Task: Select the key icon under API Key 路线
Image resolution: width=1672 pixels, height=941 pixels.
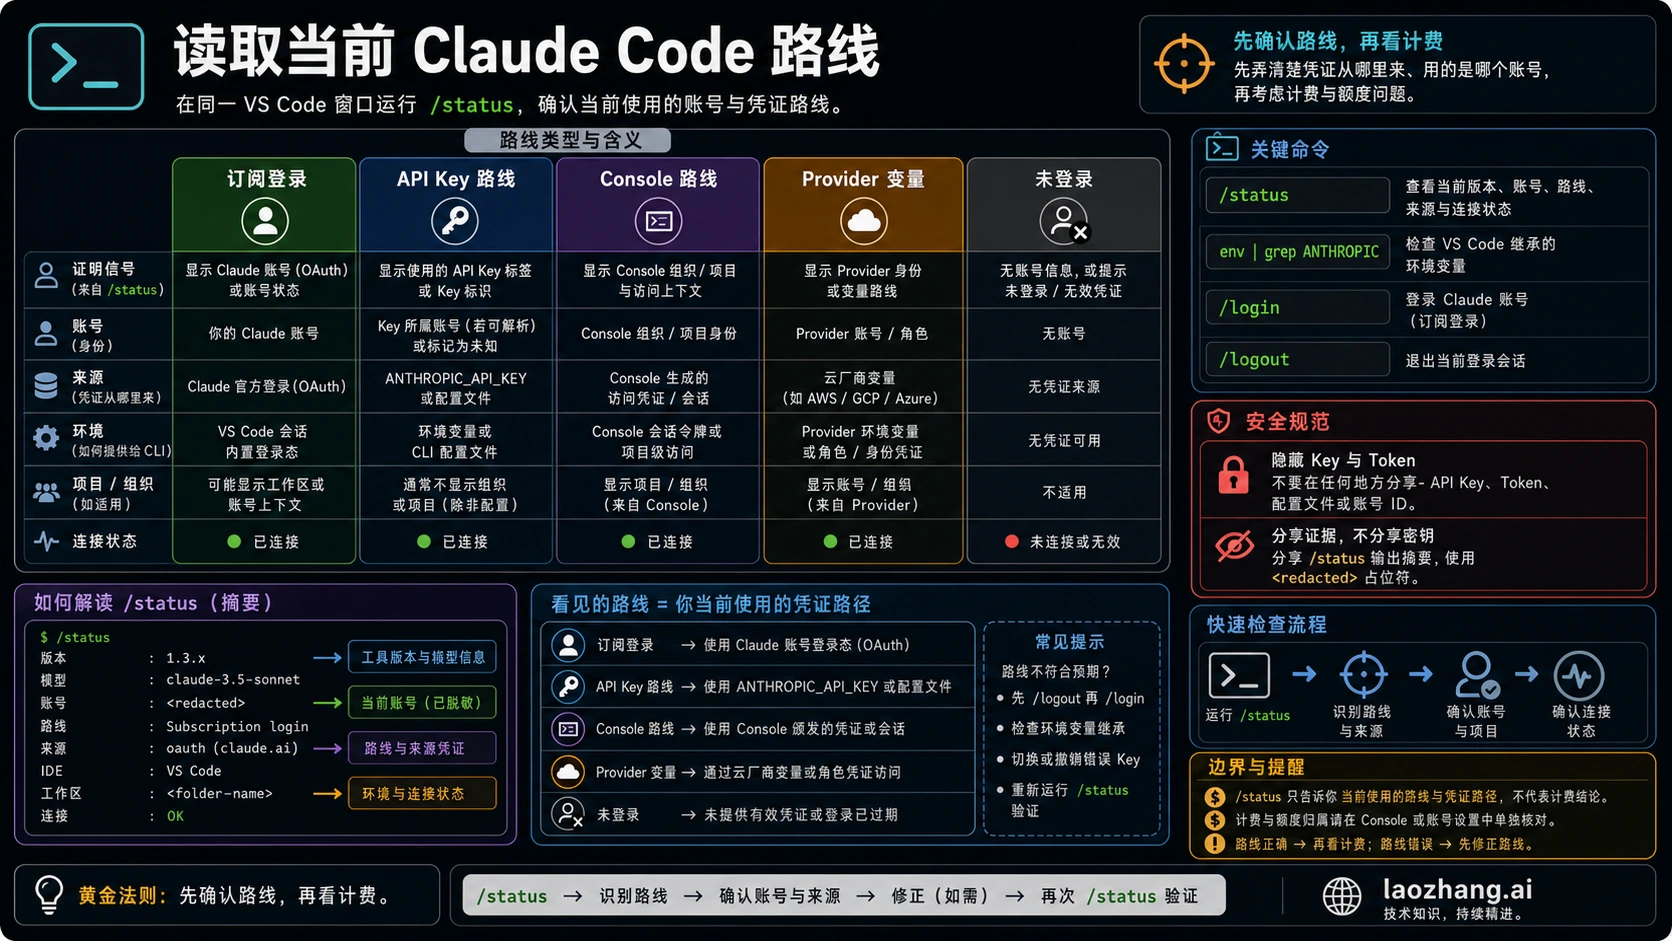Action: point(455,221)
